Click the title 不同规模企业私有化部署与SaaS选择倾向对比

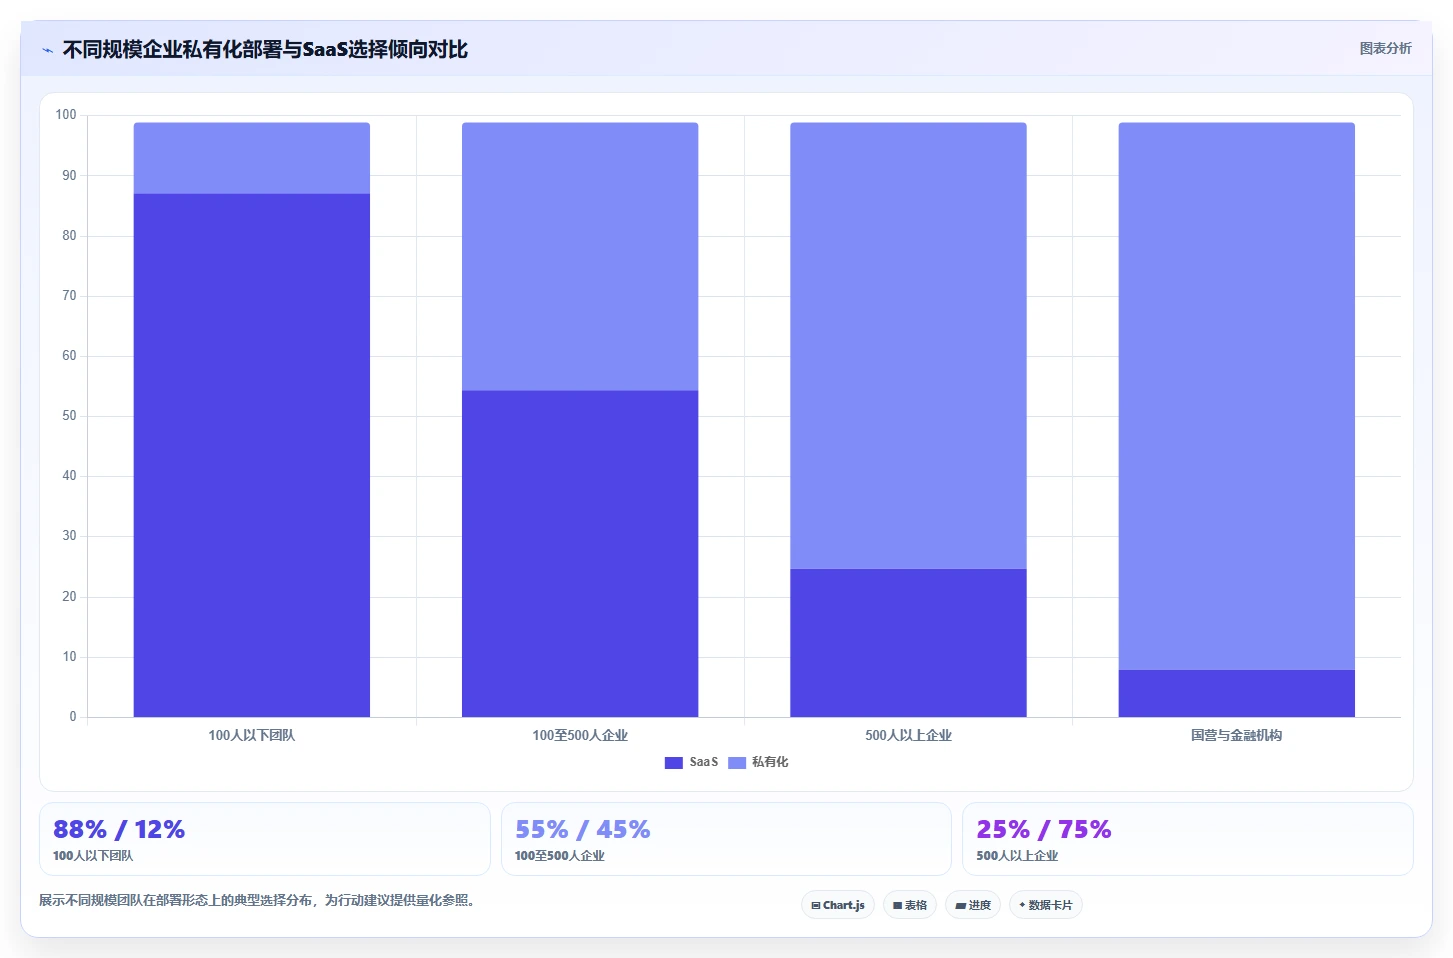pyautogui.click(x=265, y=49)
